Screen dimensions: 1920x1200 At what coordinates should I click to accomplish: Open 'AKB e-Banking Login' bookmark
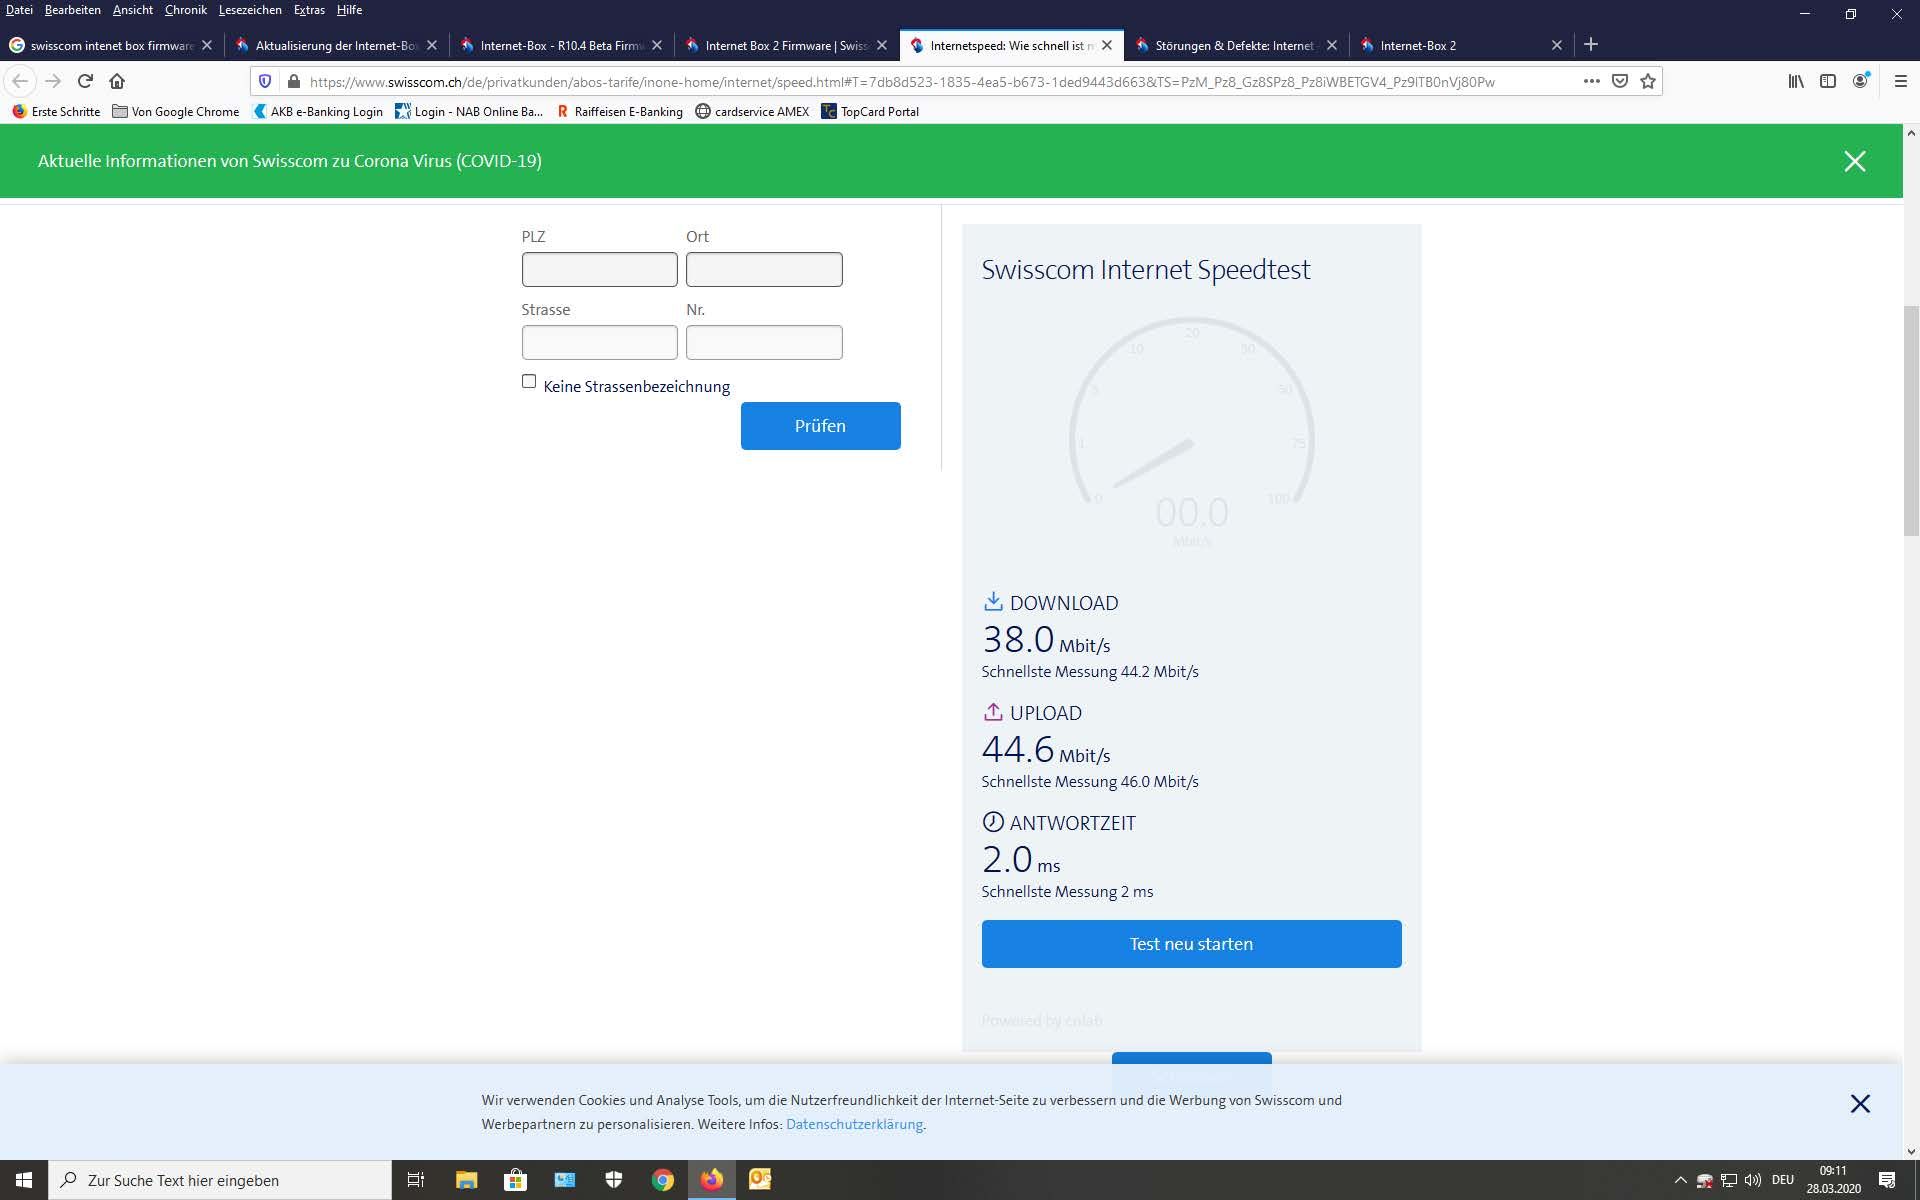pyautogui.click(x=318, y=111)
